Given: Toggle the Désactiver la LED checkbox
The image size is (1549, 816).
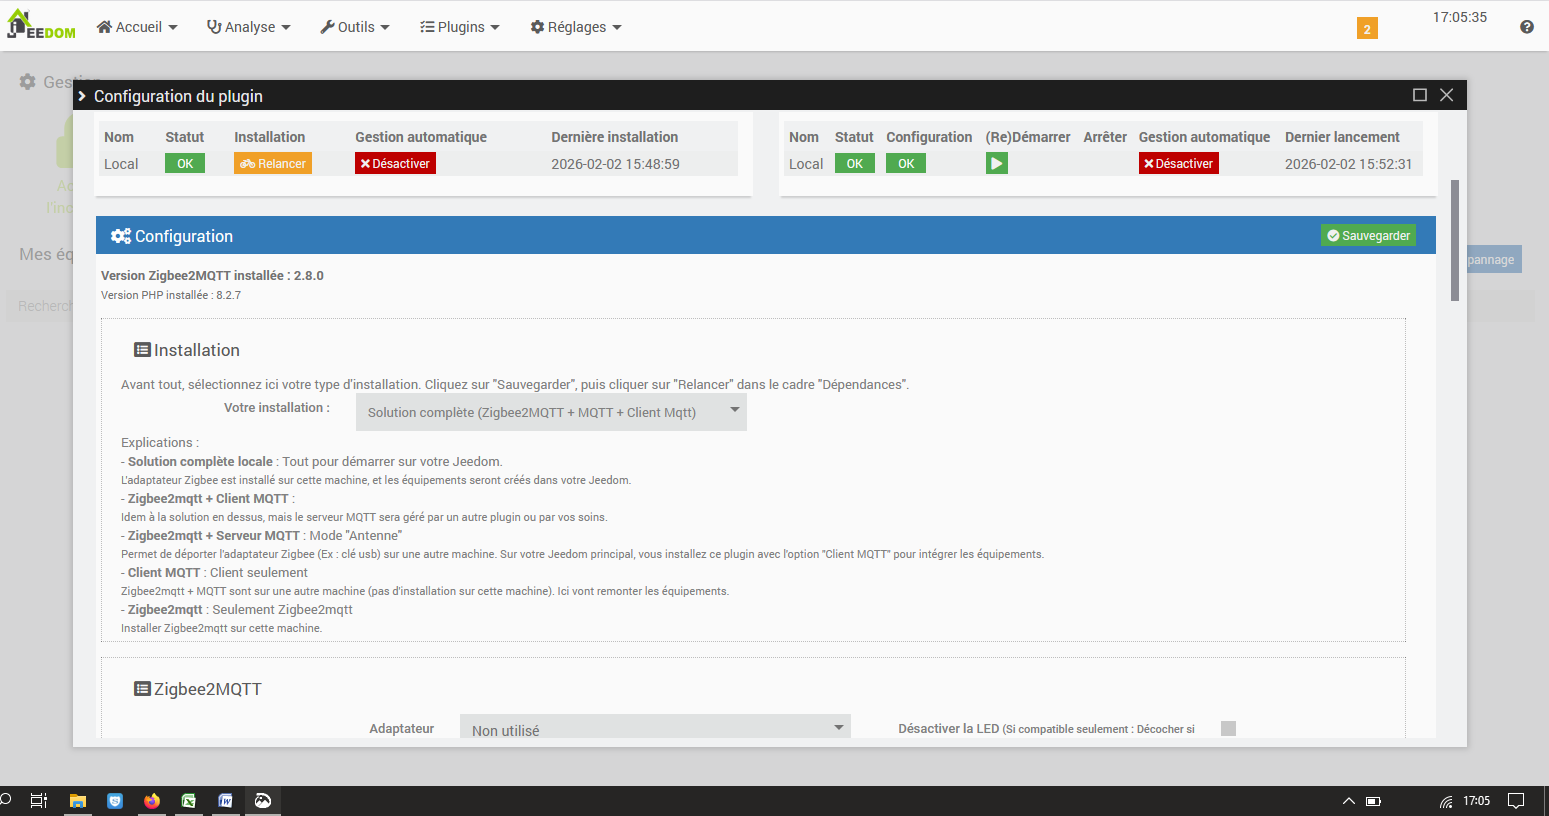Looking at the screenshot, I should tap(1229, 729).
